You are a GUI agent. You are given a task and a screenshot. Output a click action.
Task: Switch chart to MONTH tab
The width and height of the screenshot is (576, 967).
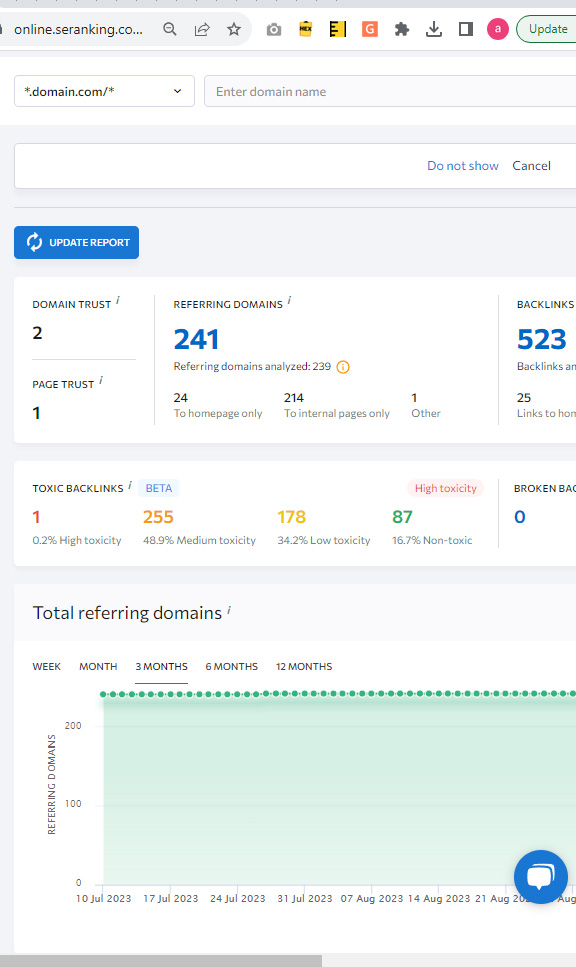[98, 667]
